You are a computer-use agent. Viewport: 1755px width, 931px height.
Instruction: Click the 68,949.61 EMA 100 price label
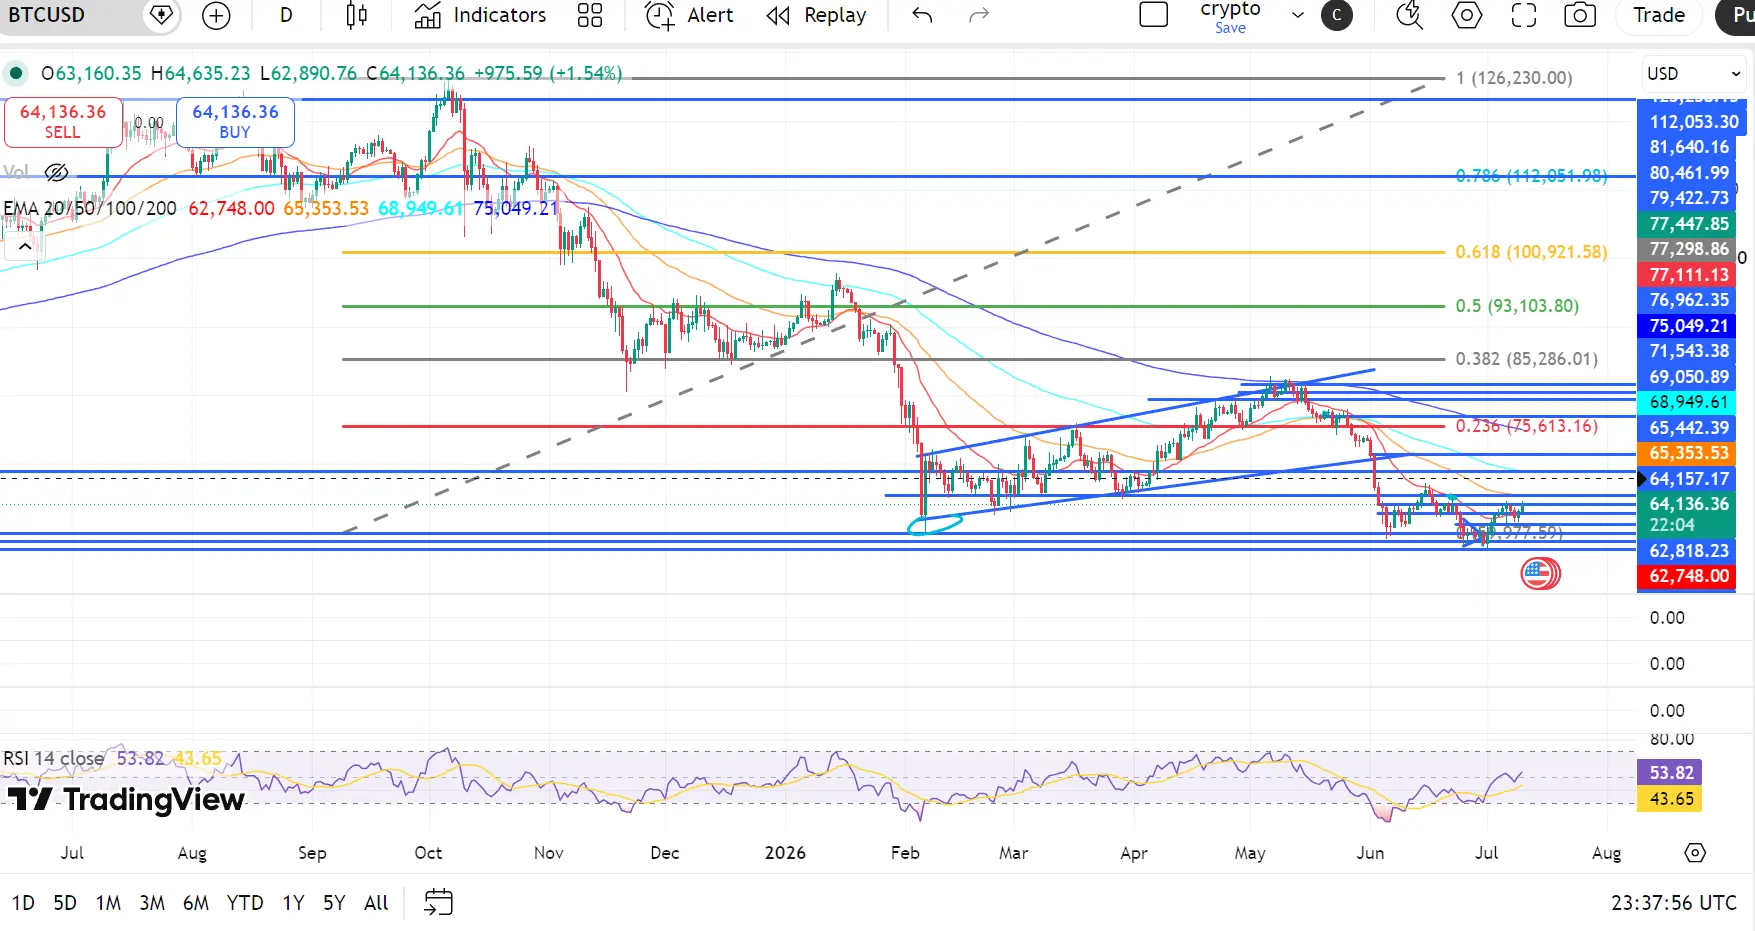pos(1689,402)
